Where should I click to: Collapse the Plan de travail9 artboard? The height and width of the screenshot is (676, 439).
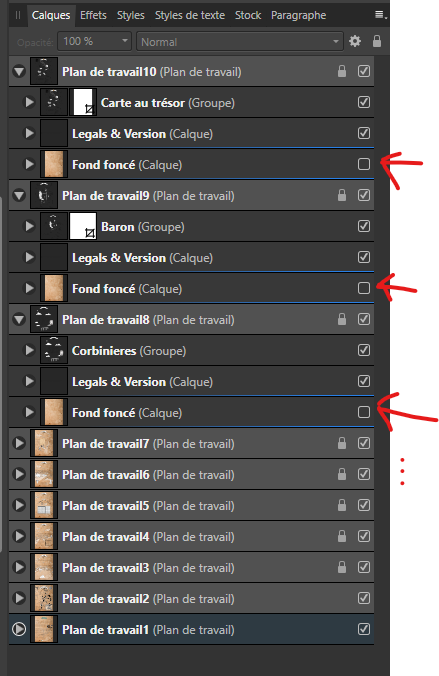19,196
